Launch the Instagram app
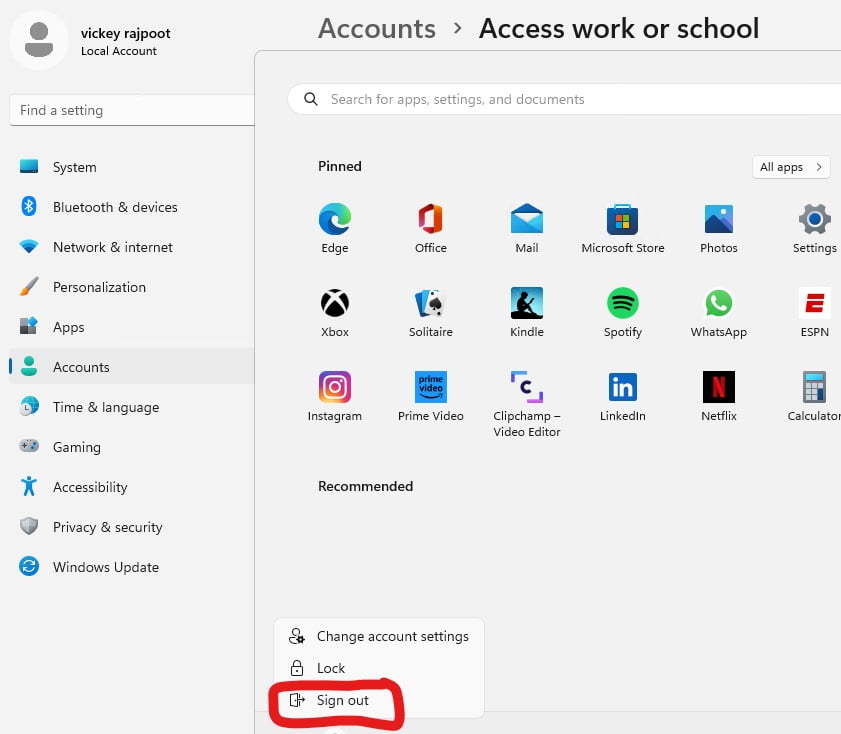Viewport: 841px width, 734px height. tap(335, 387)
